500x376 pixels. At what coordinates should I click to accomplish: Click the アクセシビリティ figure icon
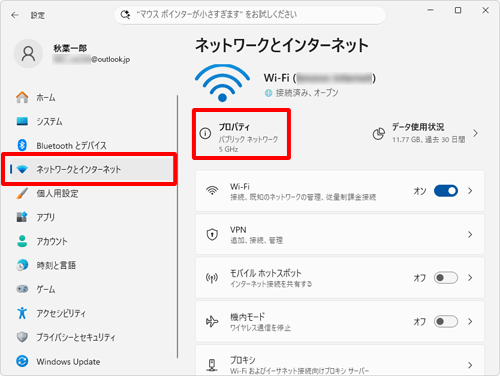[22, 313]
